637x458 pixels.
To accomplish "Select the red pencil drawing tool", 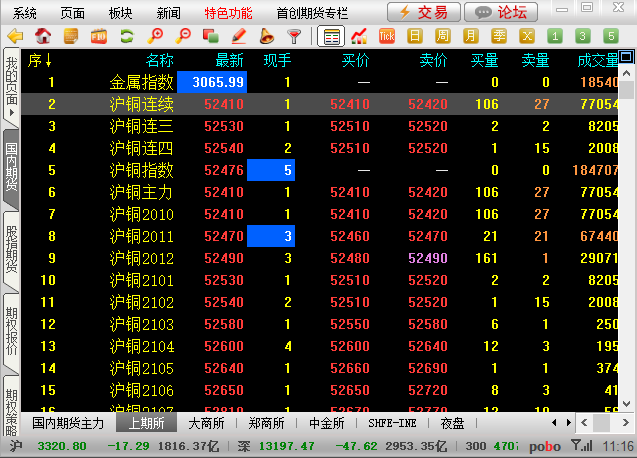I will (239, 37).
